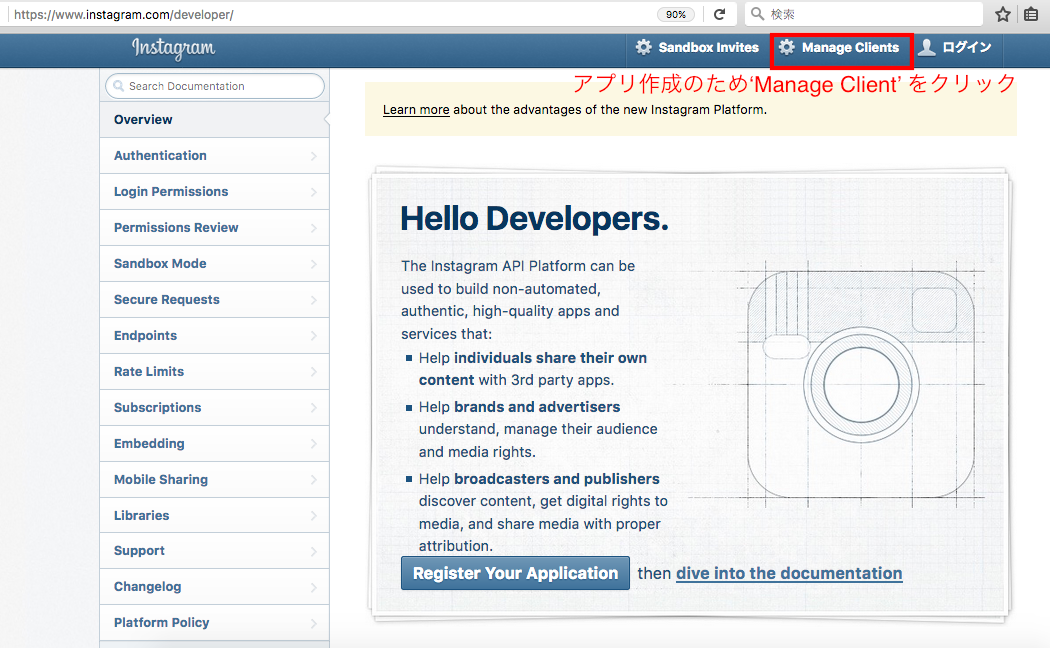Click the Register Your Application button
The height and width of the screenshot is (648, 1050).
515,573
